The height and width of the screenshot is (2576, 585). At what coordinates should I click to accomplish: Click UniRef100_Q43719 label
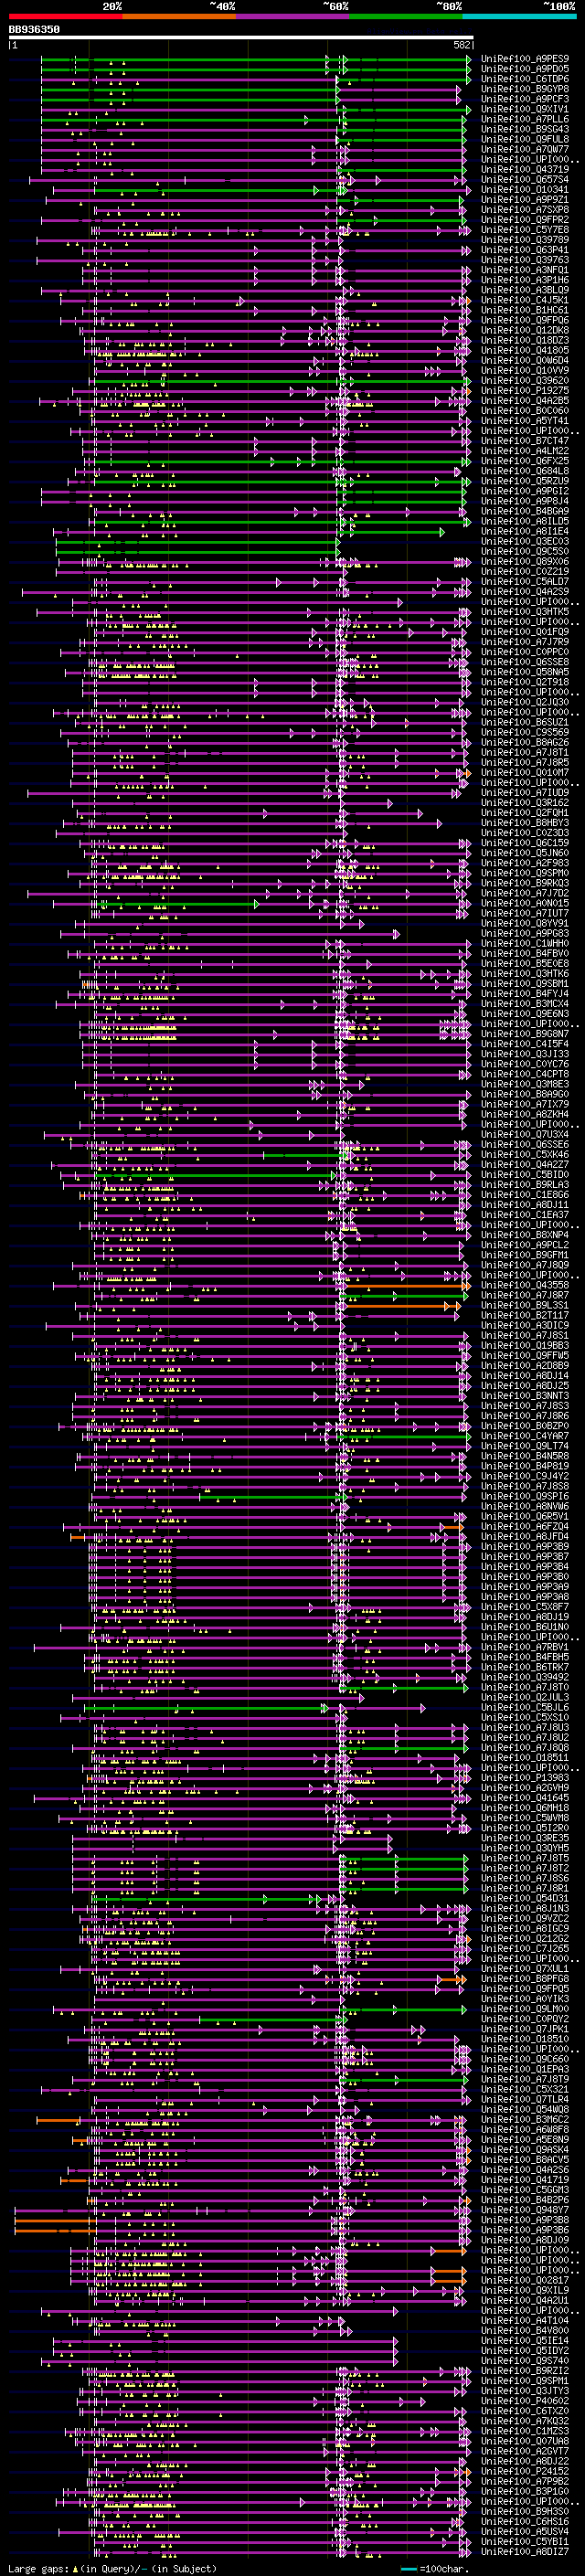pyautogui.click(x=525, y=170)
